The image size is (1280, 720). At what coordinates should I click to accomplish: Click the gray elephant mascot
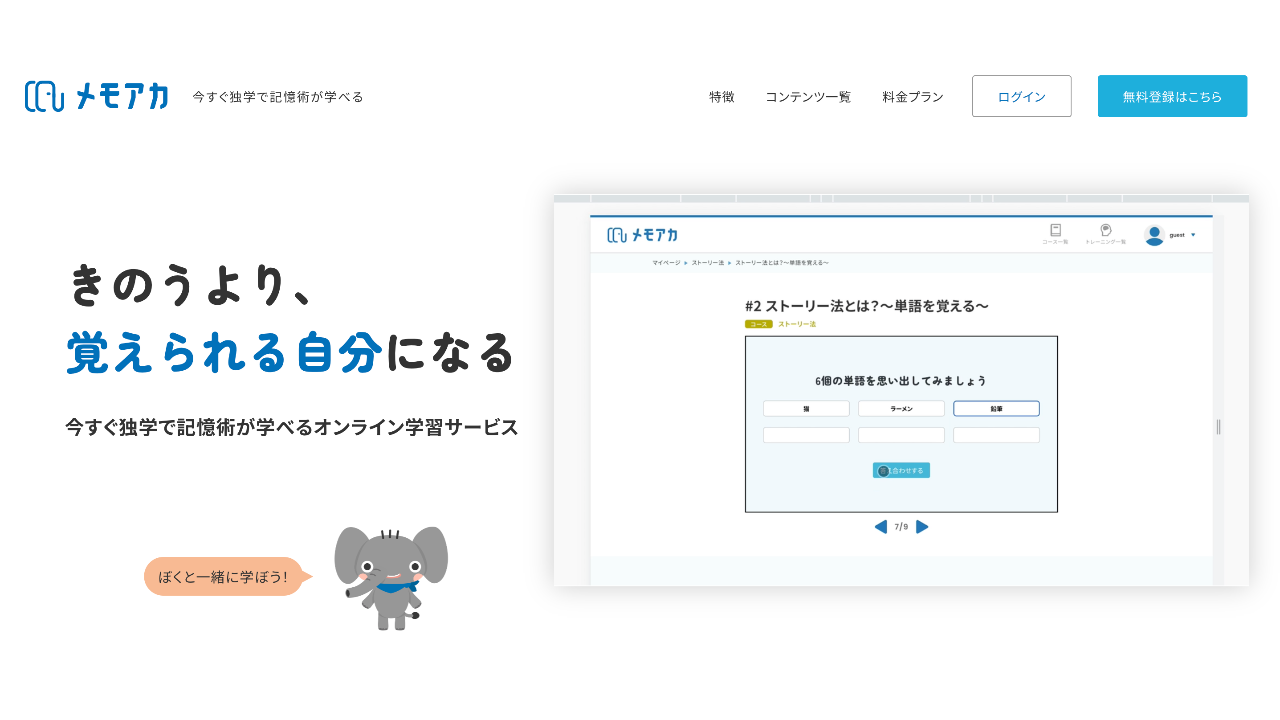coord(391,577)
